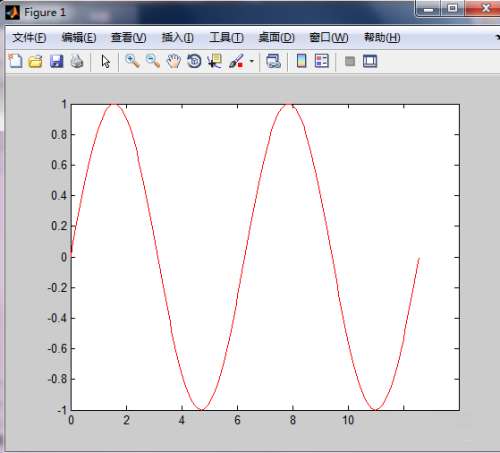Open the 帮助(H) menu
This screenshot has height=453, width=500.
coord(382,38)
